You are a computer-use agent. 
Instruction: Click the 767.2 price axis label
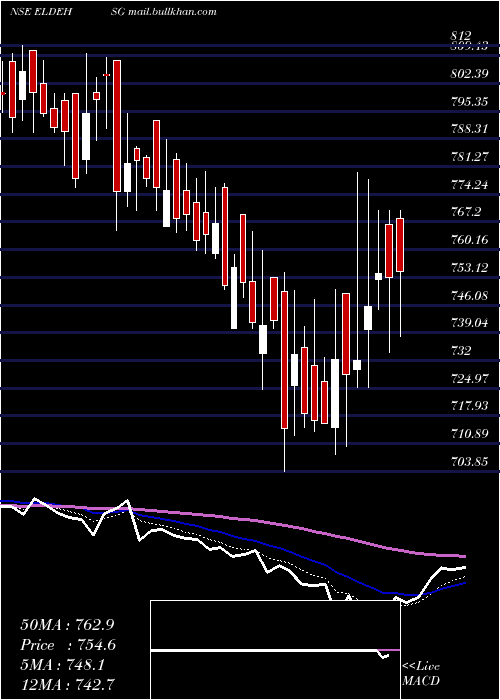pos(466,212)
